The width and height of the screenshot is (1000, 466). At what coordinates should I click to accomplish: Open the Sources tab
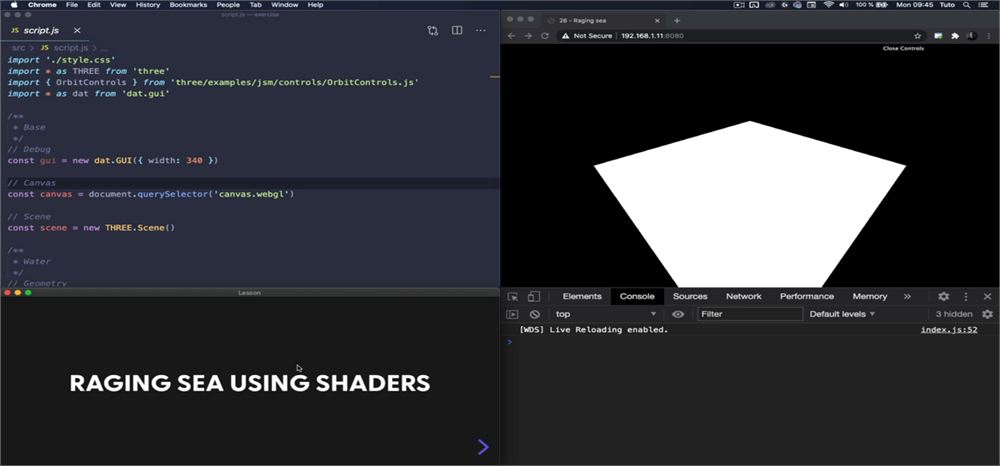coord(690,296)
